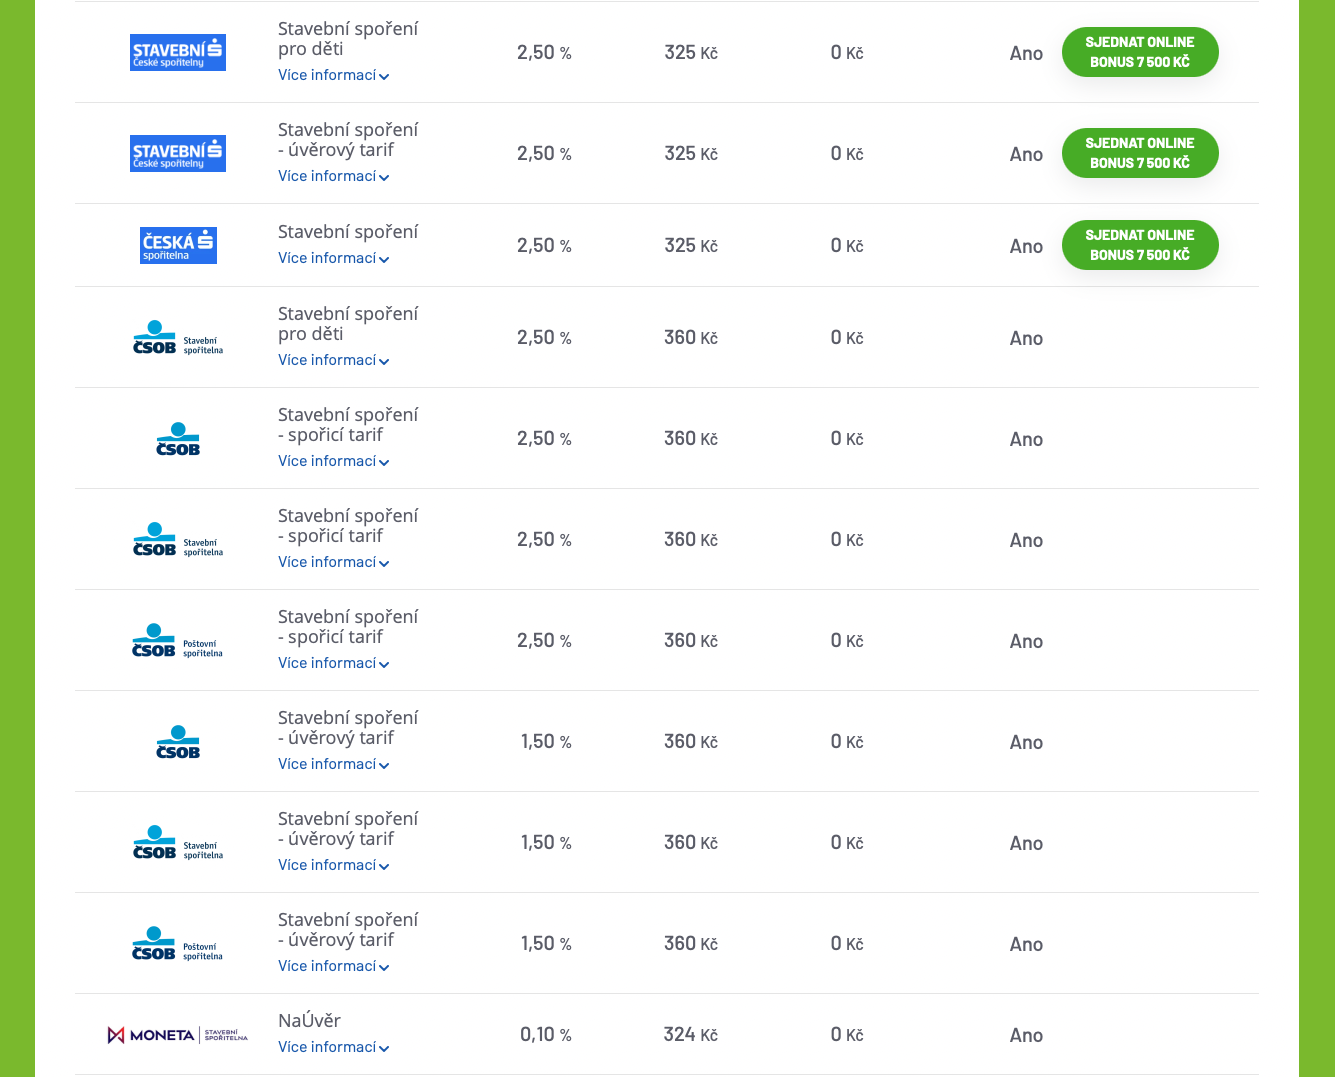Click the NaÚvěr product name
The image size is (1335, 1077).
309,1021
